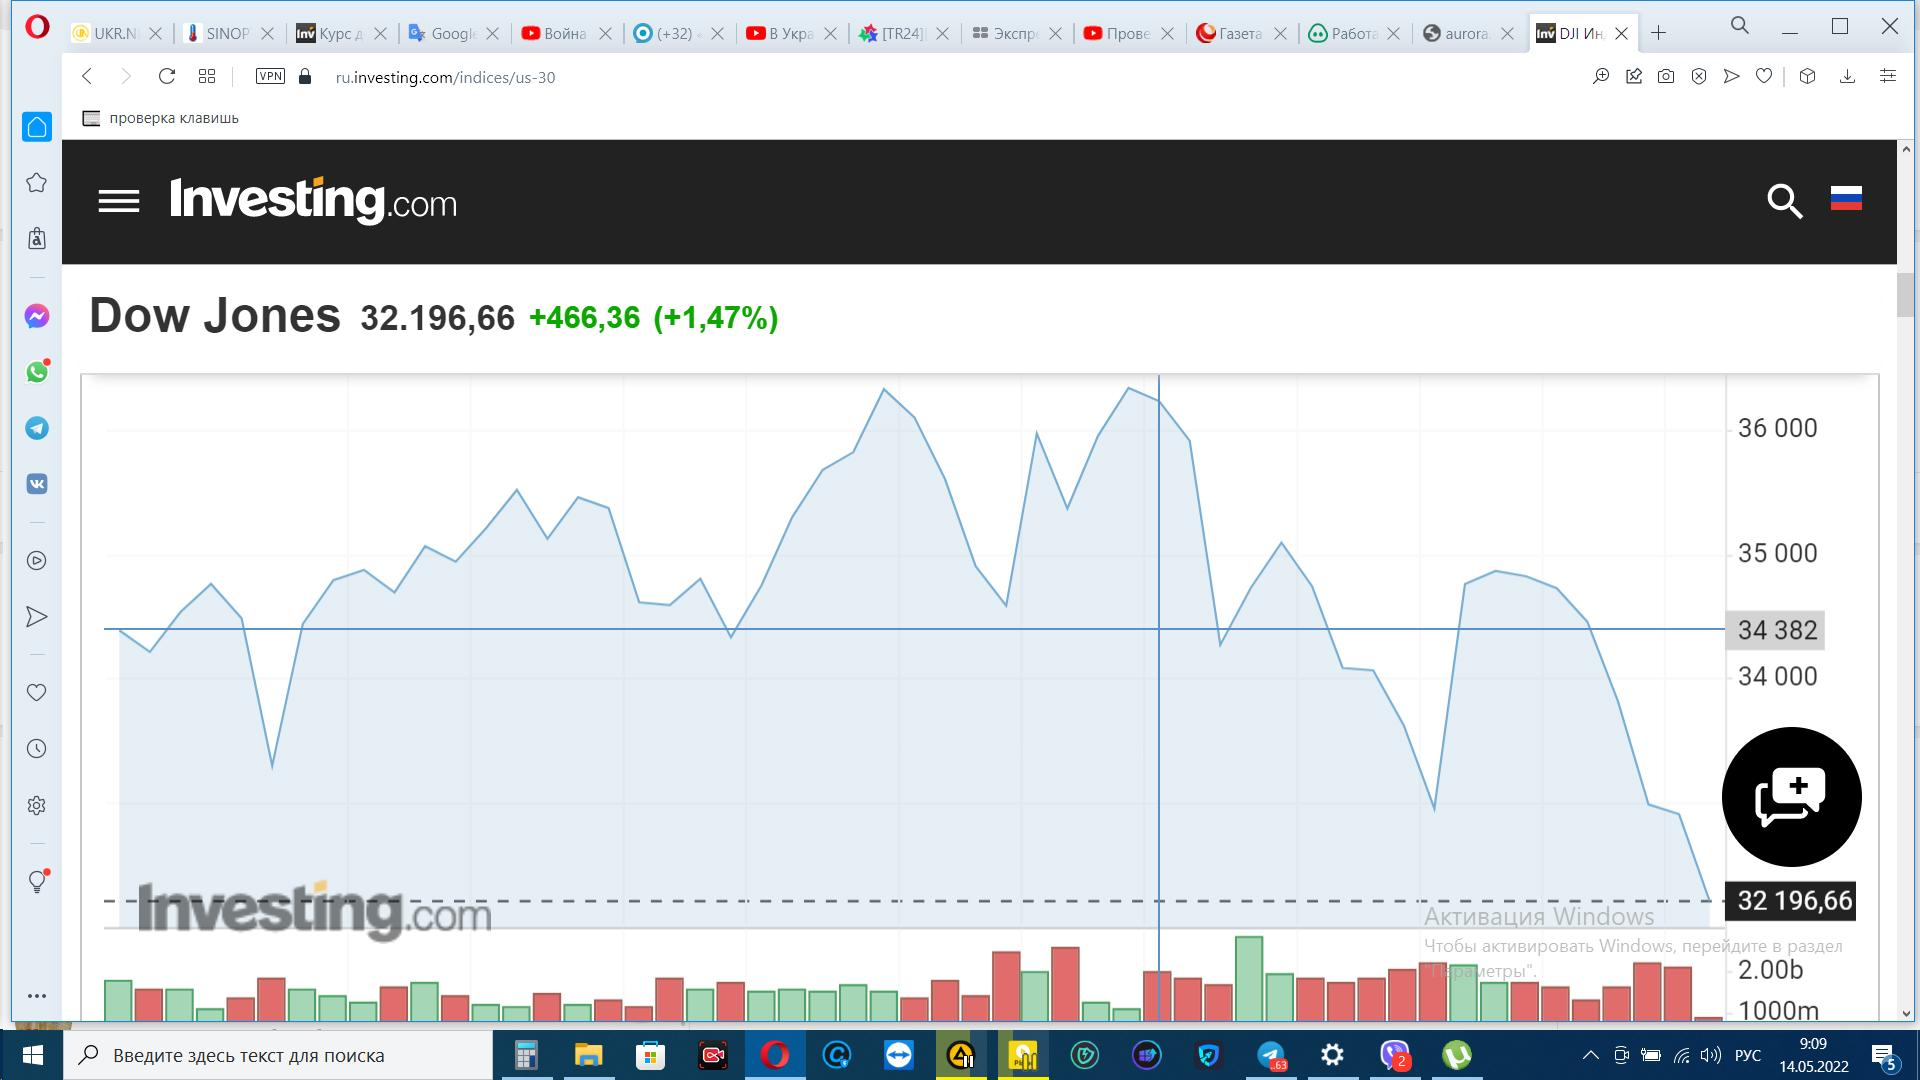Open Telegram in the Opera sidebar

37,428
